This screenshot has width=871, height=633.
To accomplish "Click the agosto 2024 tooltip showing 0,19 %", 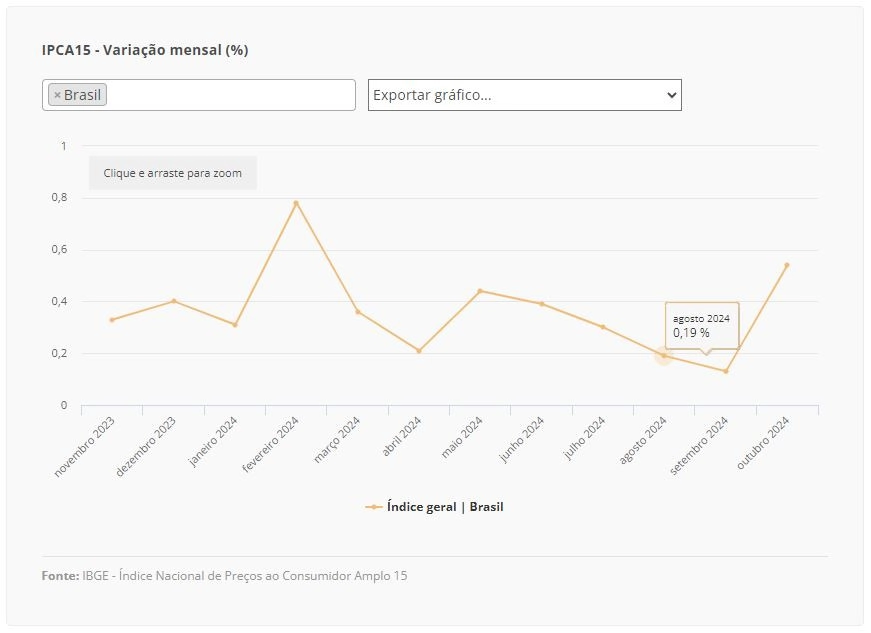I will 702,326.
